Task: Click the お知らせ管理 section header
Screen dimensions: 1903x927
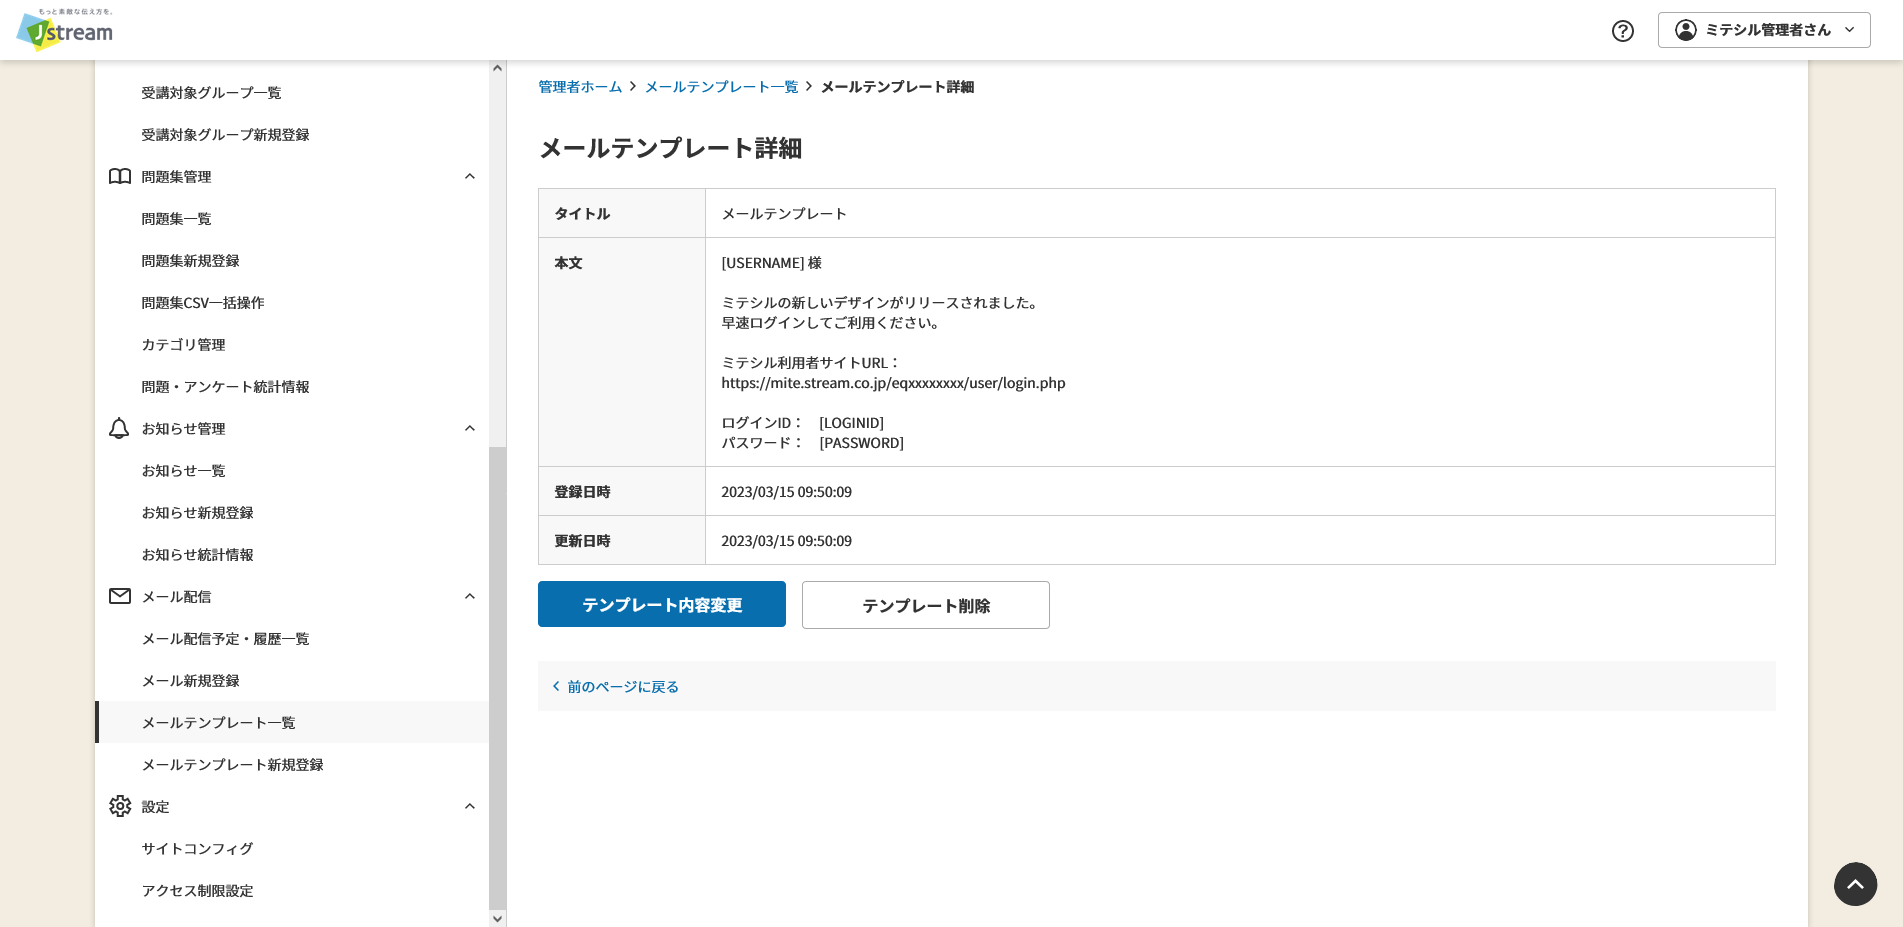Action: 292,429
